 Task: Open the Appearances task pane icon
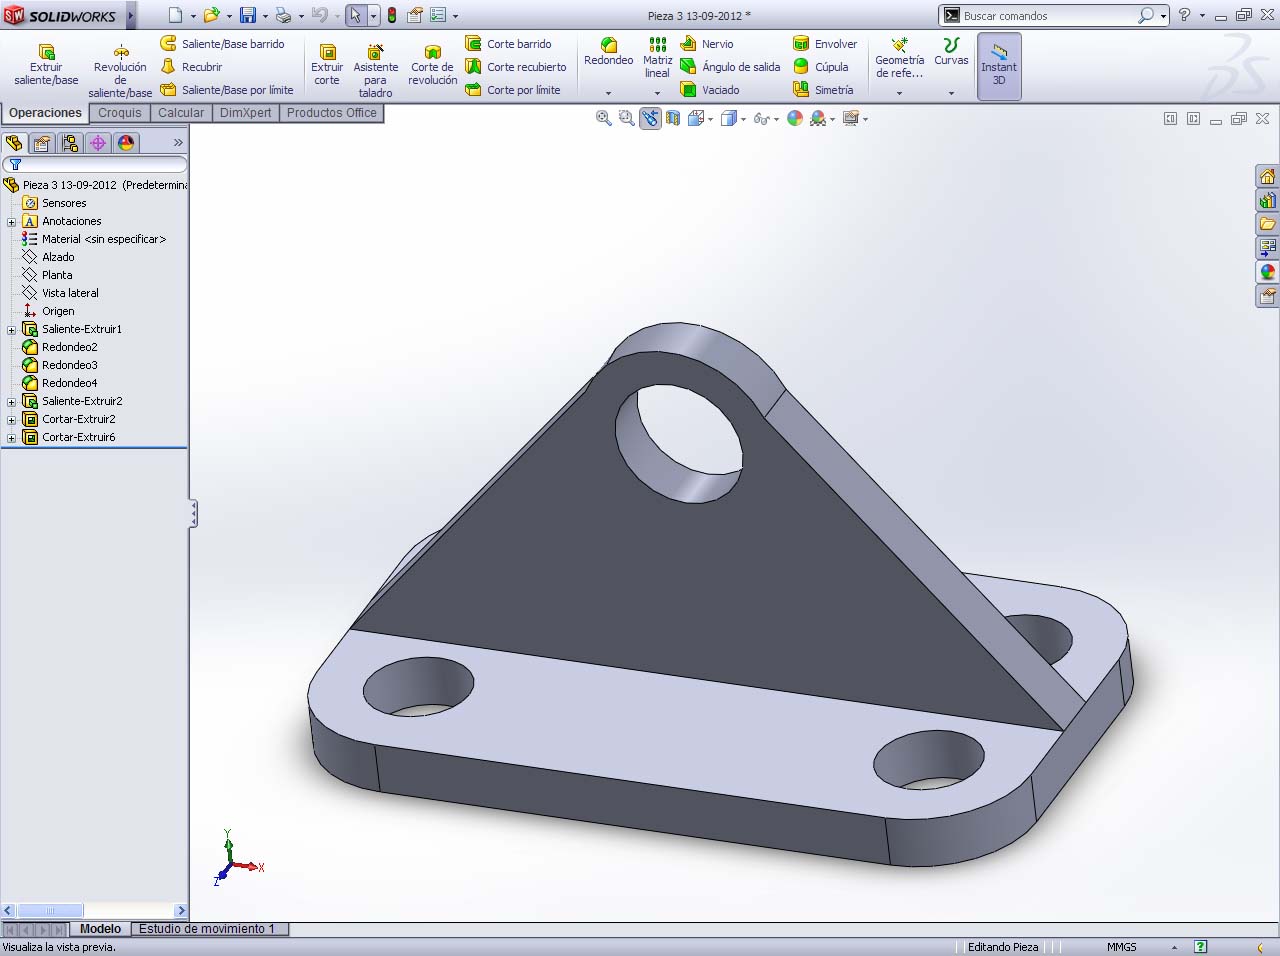coord(1267,272)
